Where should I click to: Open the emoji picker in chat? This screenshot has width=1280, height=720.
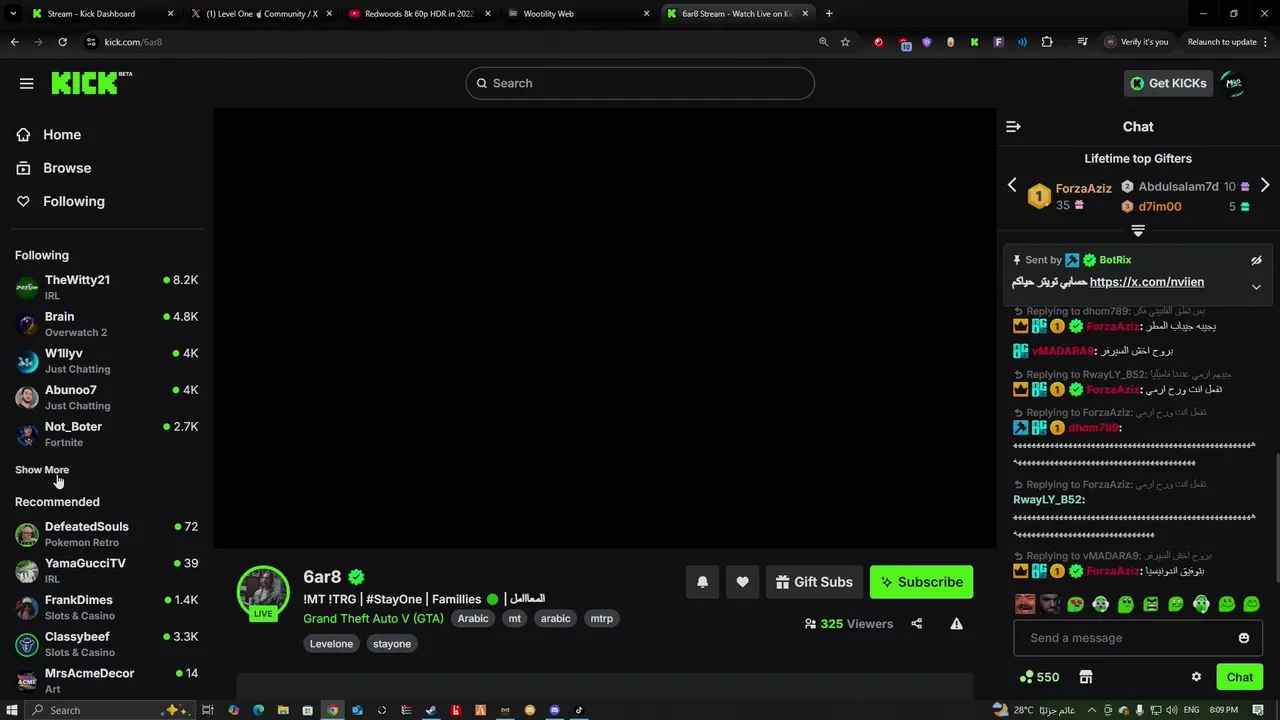tap(1243, 638)
